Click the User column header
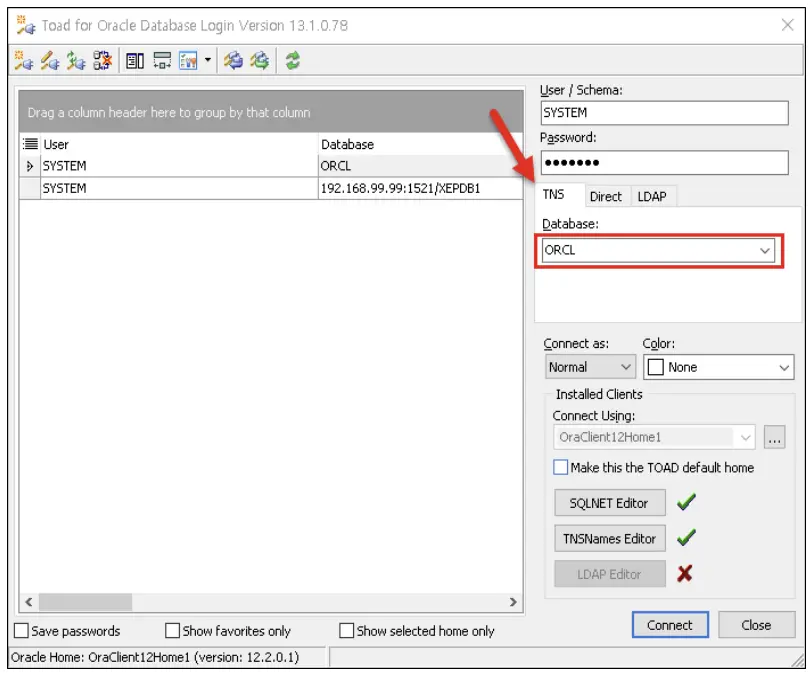This screenshot has height=674, width=810. [179, 144]
